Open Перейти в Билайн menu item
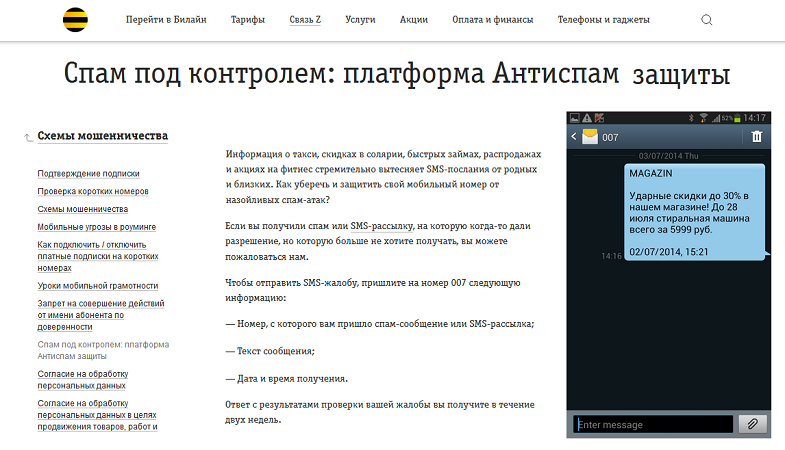Screen dimensions: 785x450 166,20
